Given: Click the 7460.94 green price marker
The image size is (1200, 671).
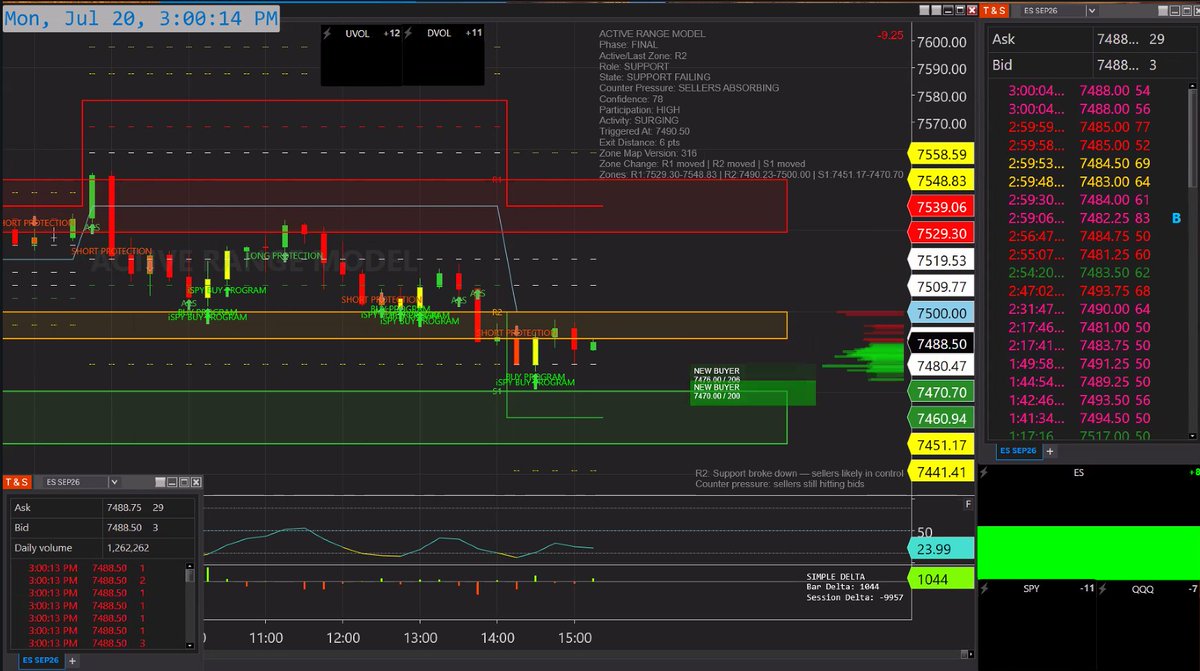Looking at the screenshot, I should pyautogui.click(x=941, y=419).
